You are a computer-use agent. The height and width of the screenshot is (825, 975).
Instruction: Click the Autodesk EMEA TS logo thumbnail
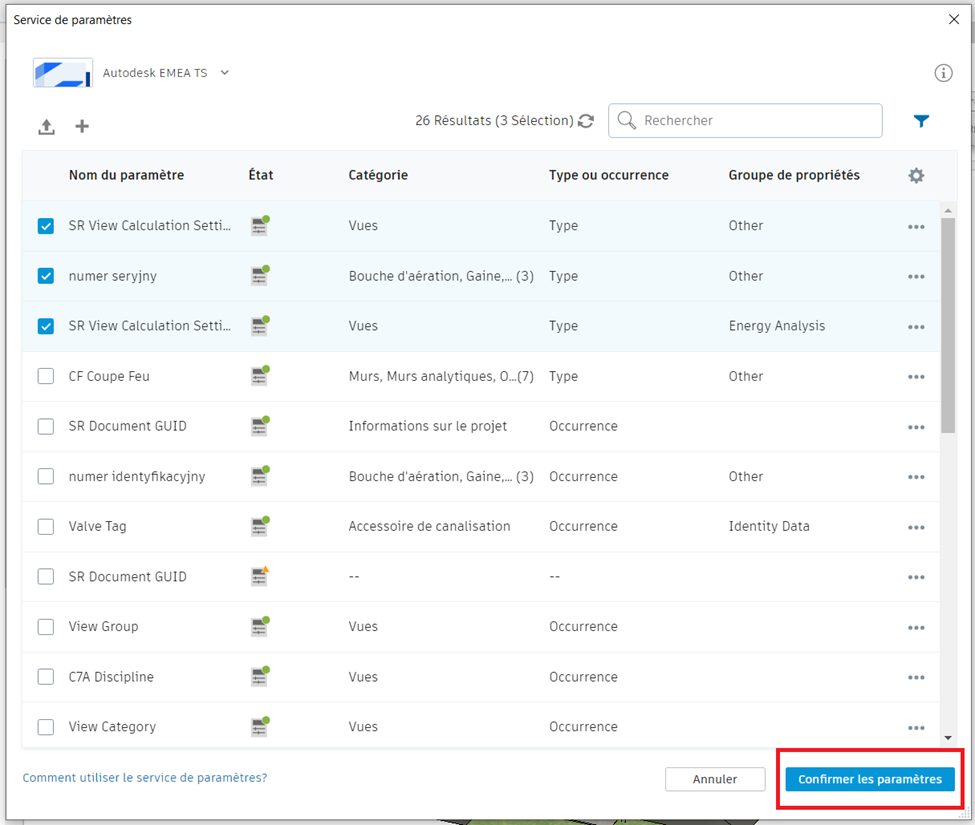(63, 73)
